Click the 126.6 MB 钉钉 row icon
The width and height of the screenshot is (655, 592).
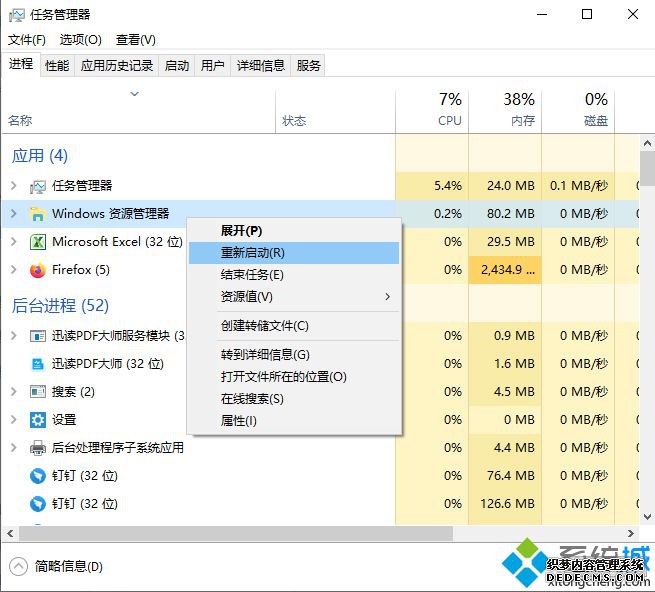coord(38,504)
